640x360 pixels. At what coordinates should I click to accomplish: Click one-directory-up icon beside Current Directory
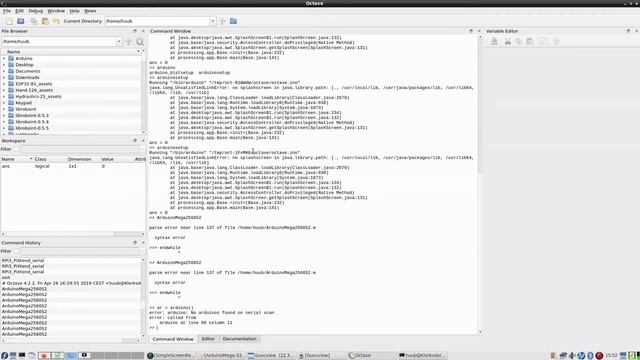222,21
